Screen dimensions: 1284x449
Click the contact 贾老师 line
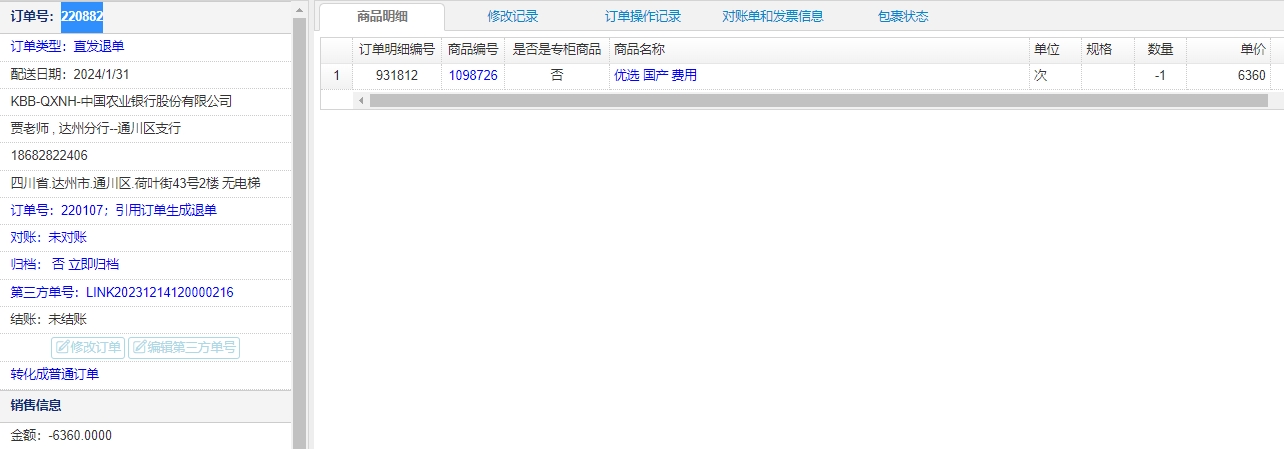pos(95,128)
